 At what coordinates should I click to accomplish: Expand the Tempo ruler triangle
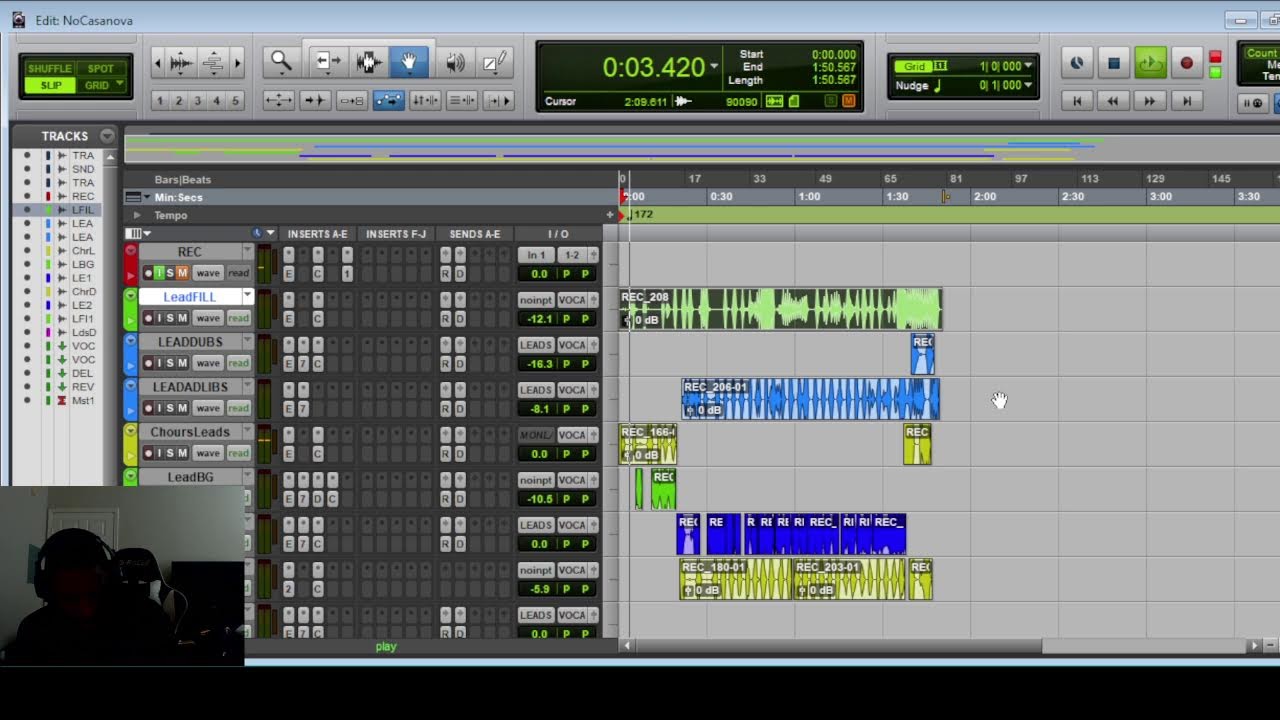[137, 215]
